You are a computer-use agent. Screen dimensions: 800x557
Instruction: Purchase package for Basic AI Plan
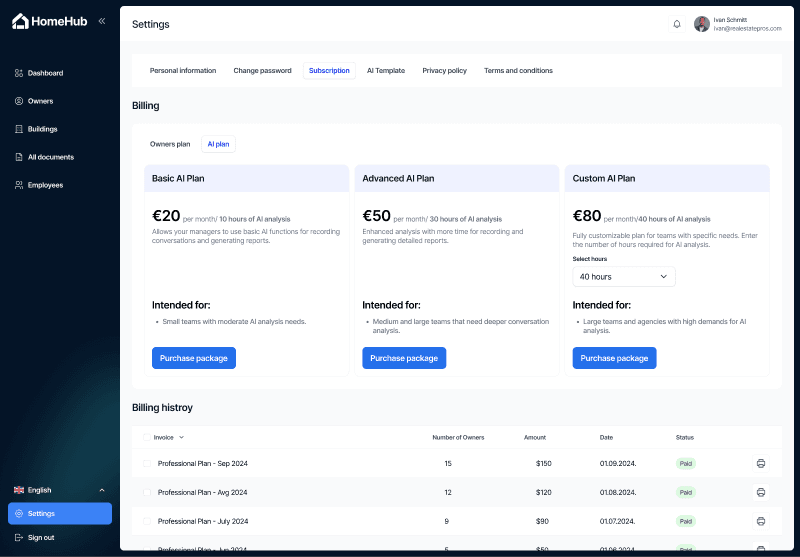coord(194,358)
